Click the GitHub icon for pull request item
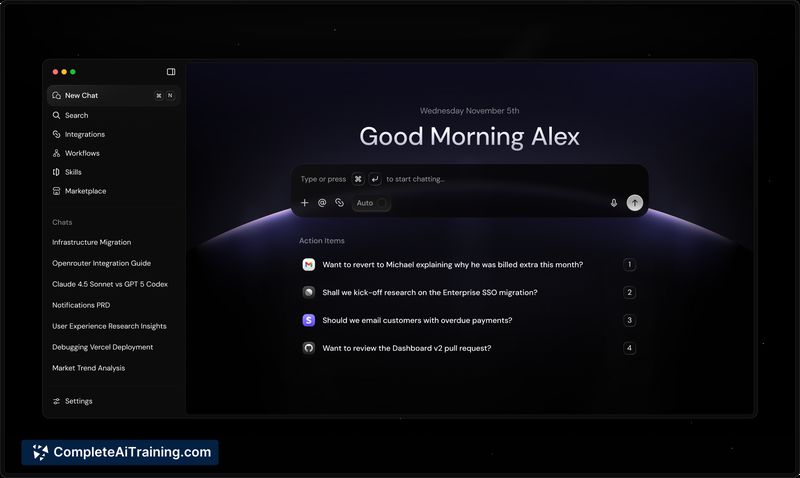Image resolution: width=800 pixels, height=478 pixels. pyautogui.click(x=309, y=348)
